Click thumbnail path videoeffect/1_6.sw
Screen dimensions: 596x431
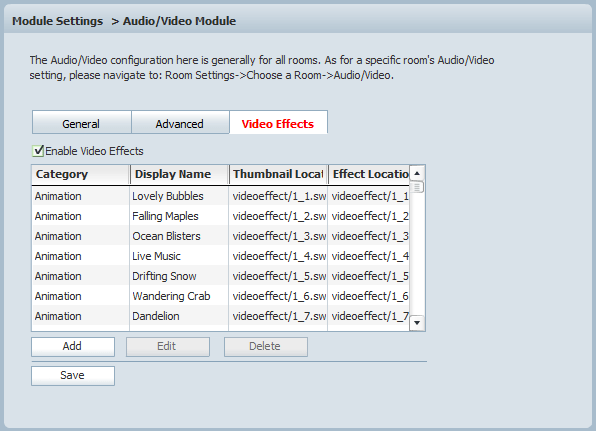[x=278, y=296]
